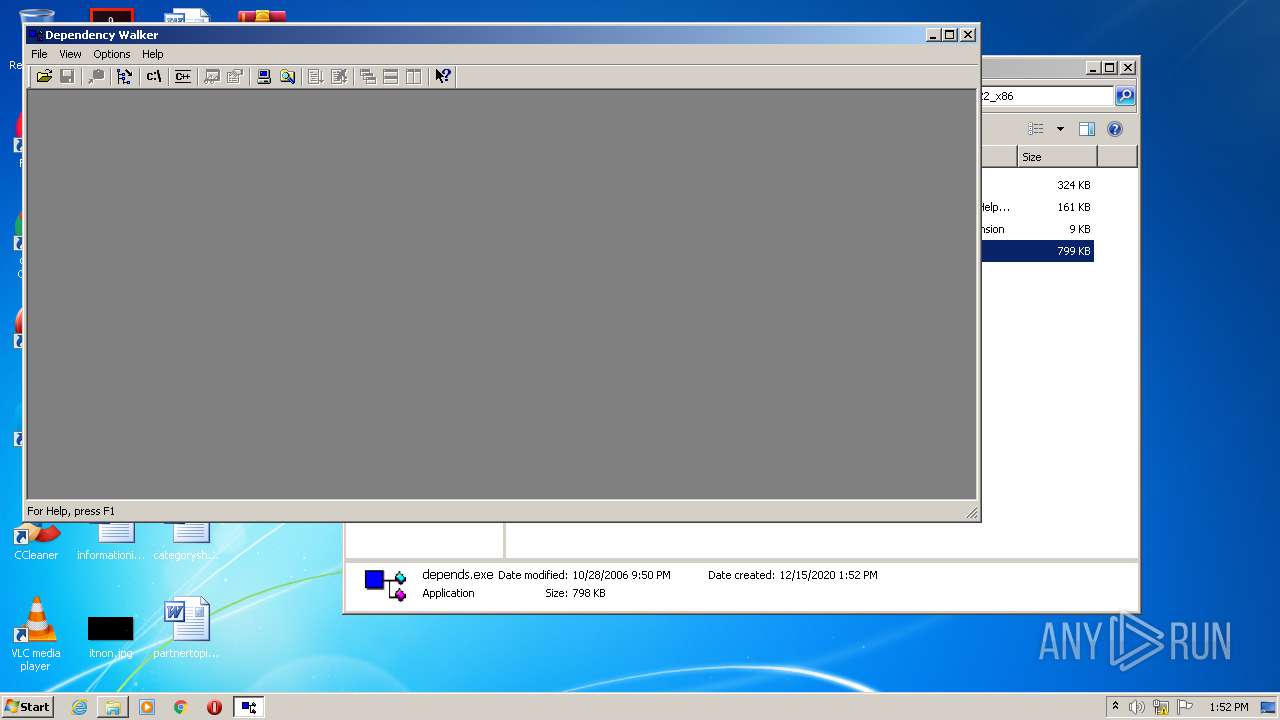This screenshot has height=720, width=1280.
Task: Open the Windows Explorer taskbar button
Action: coord(113,707)
